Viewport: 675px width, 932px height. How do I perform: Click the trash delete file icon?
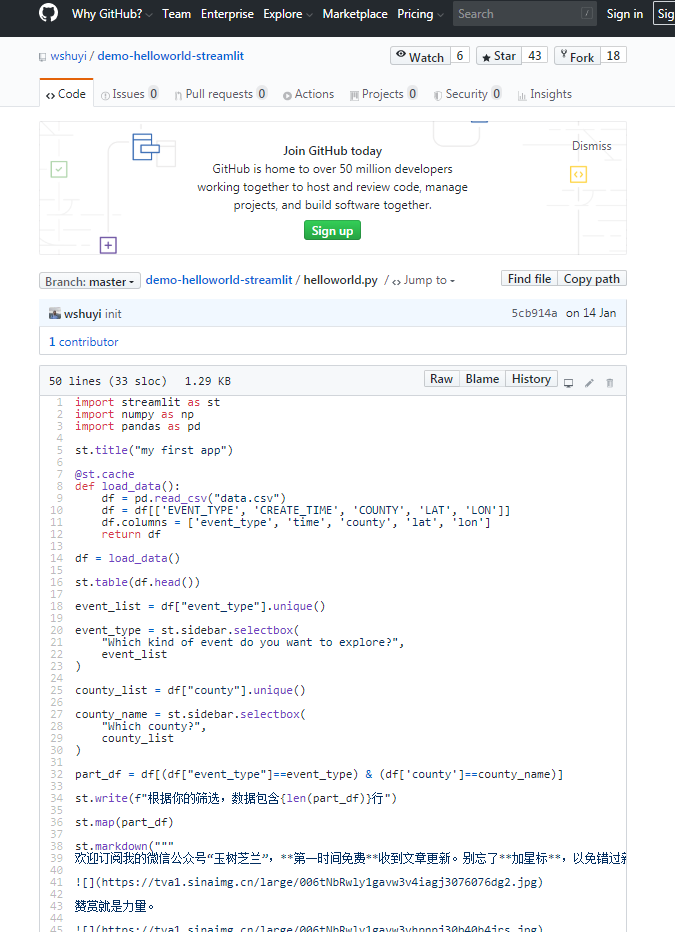click(609, 383)
